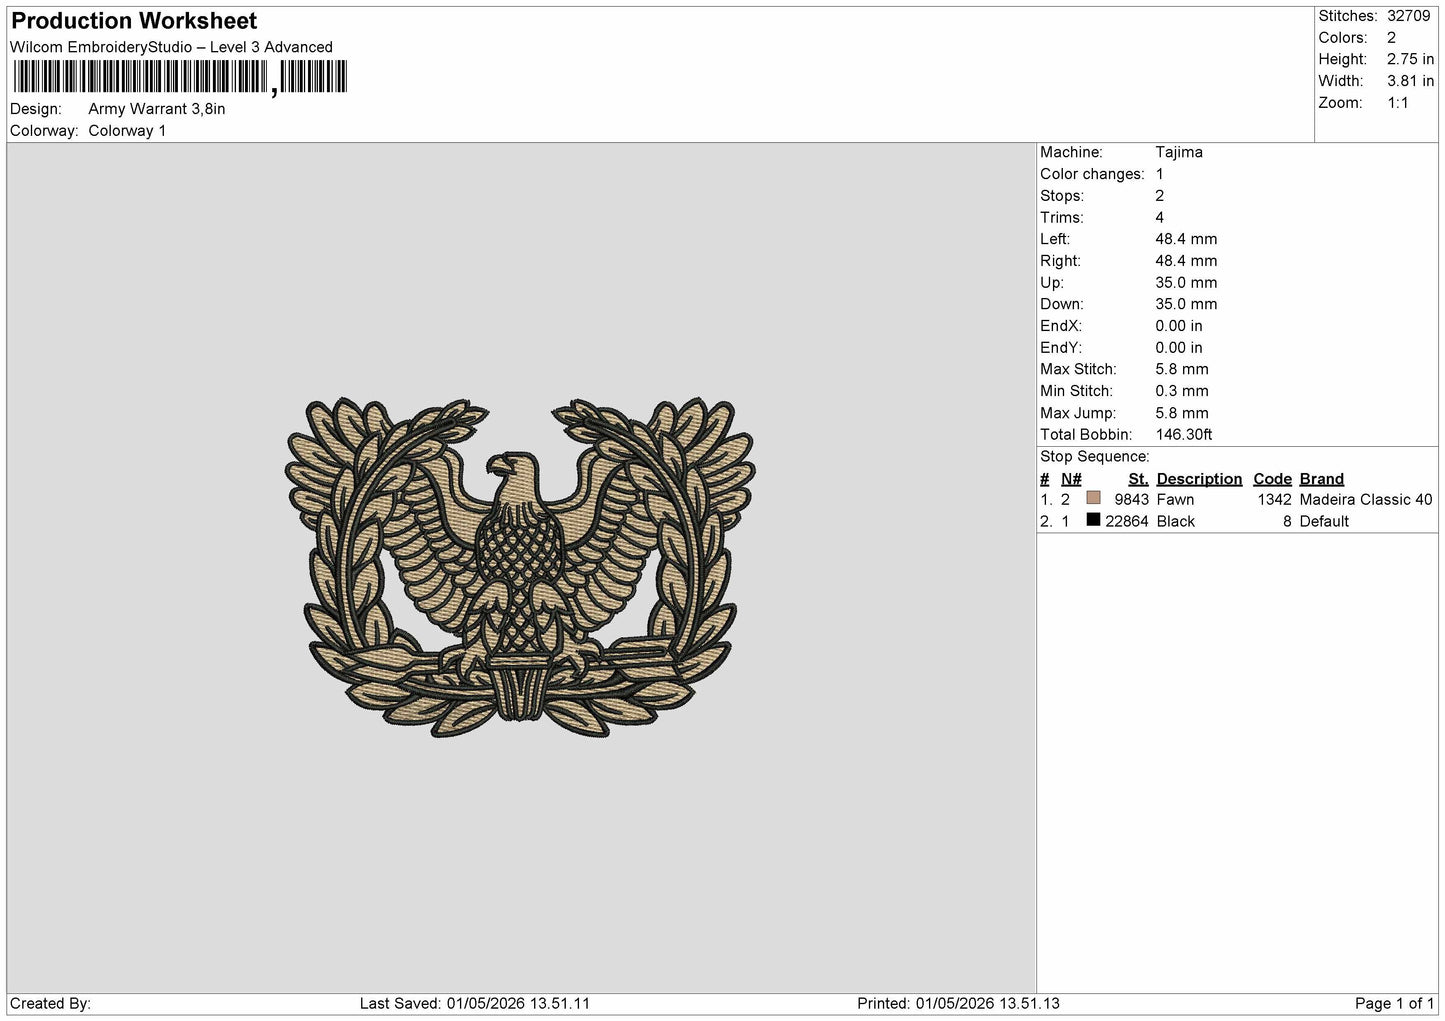This screenshot has width=1445, height=1021.
Task: Click the Fawn color swatch
Action: [1093, 498]
